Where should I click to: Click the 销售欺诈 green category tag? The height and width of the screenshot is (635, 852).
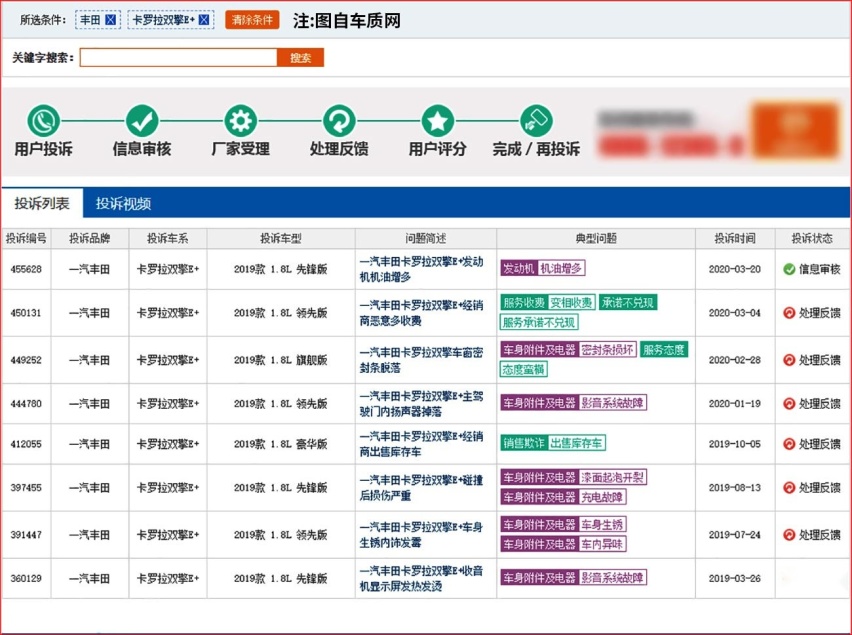point(524,443)
